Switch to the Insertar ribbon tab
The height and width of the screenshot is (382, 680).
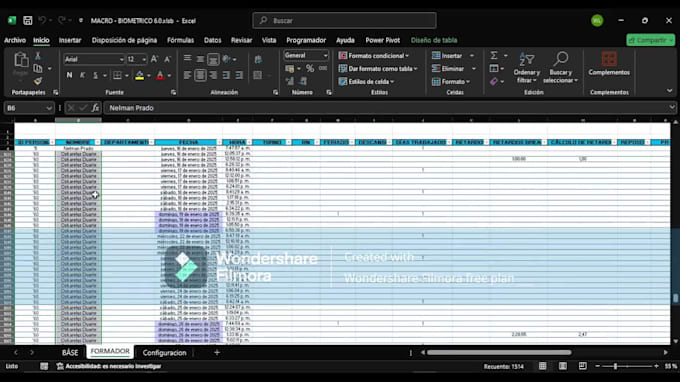tap(70, 40)
